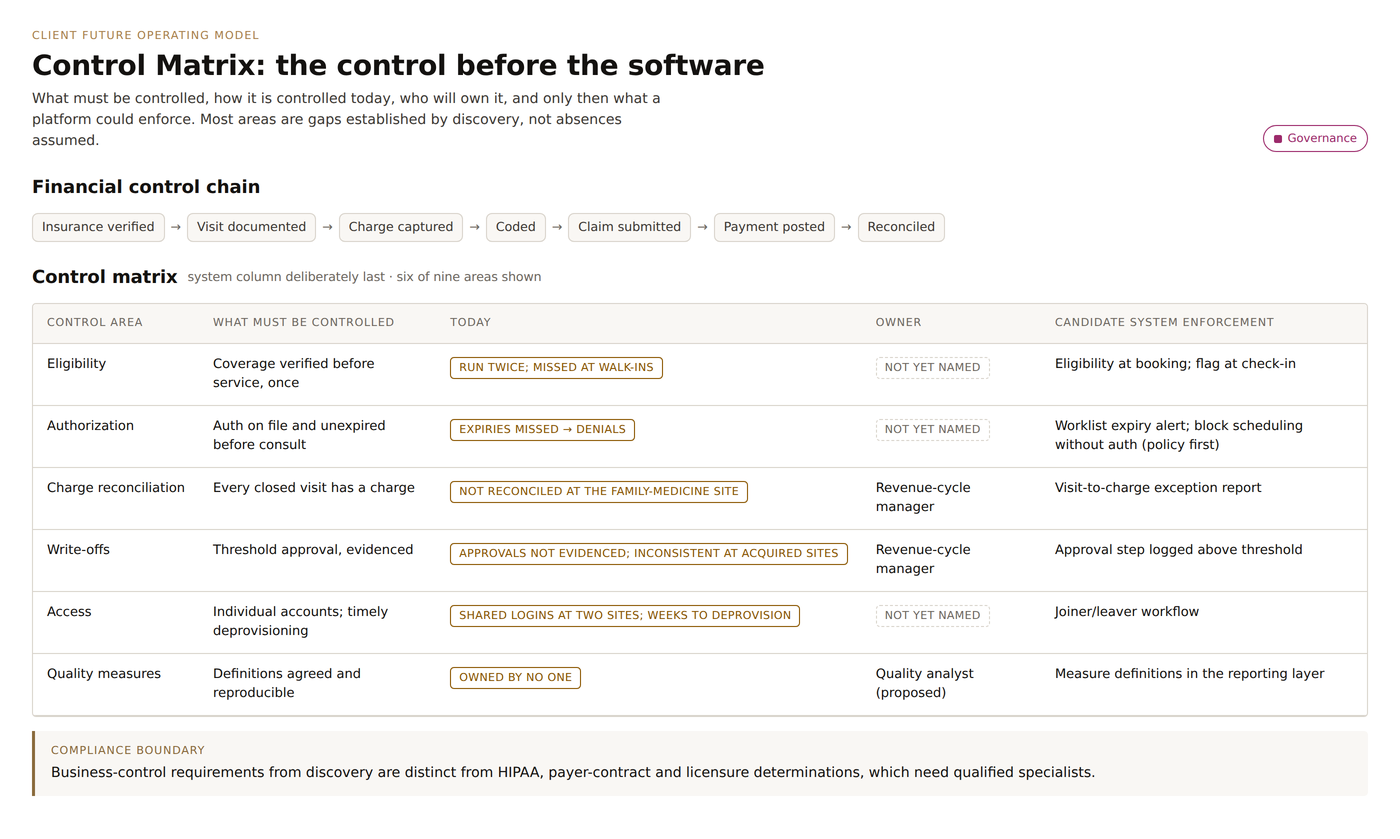Click Revenue-cycle manager in the Write-offs row
This screenshot has width=1400, height=839.
(923, 559)
